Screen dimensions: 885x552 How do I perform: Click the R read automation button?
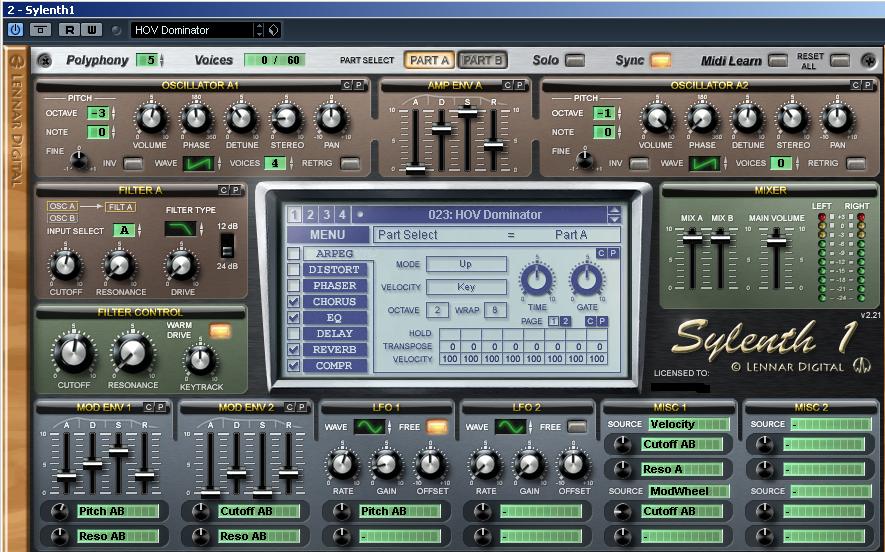pos(69,30)
